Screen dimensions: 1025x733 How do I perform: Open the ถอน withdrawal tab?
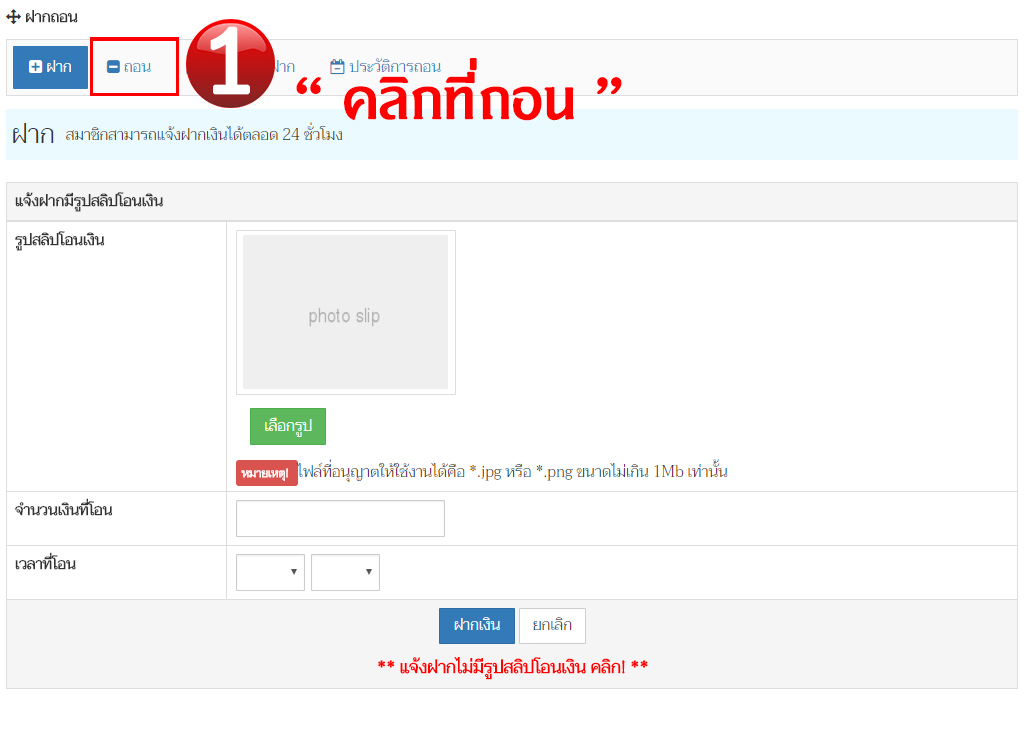(130, 67)
